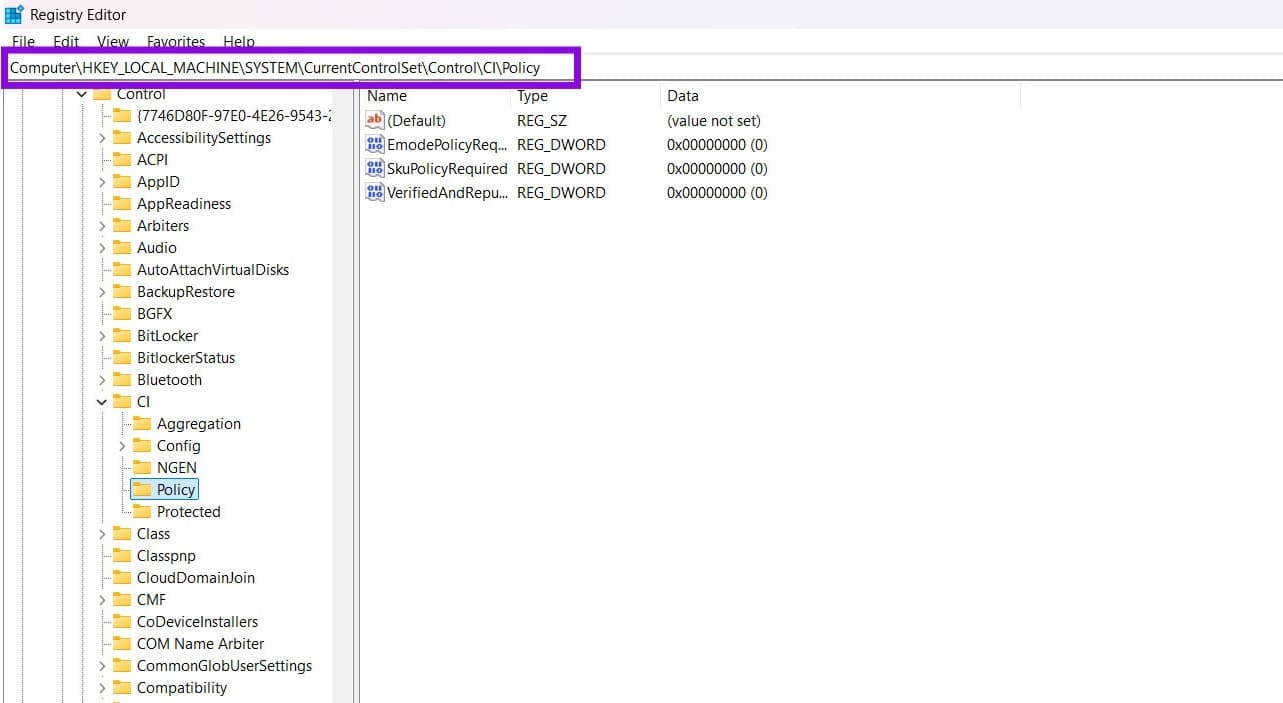Select the Config key label
1283x703 pixels.
(x=179, y=446)
